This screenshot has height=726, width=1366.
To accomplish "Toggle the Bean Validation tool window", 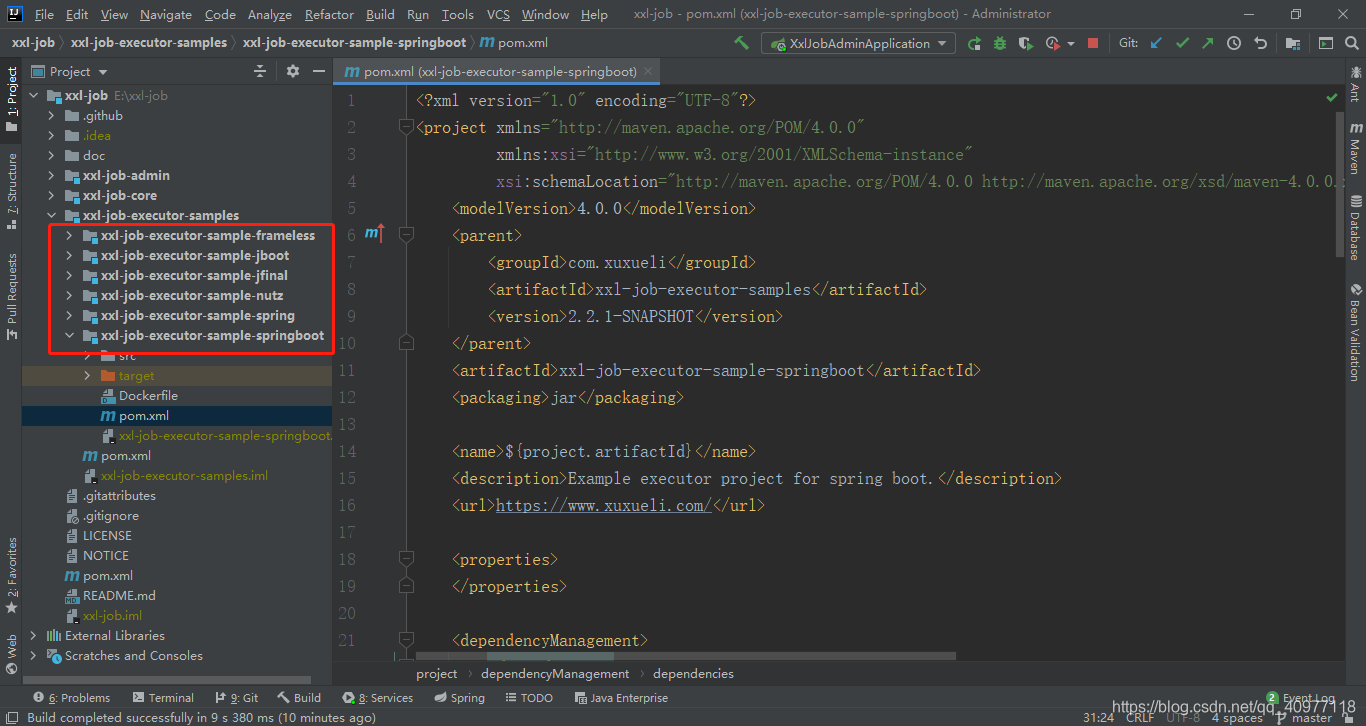I will tap(1356, 333).
